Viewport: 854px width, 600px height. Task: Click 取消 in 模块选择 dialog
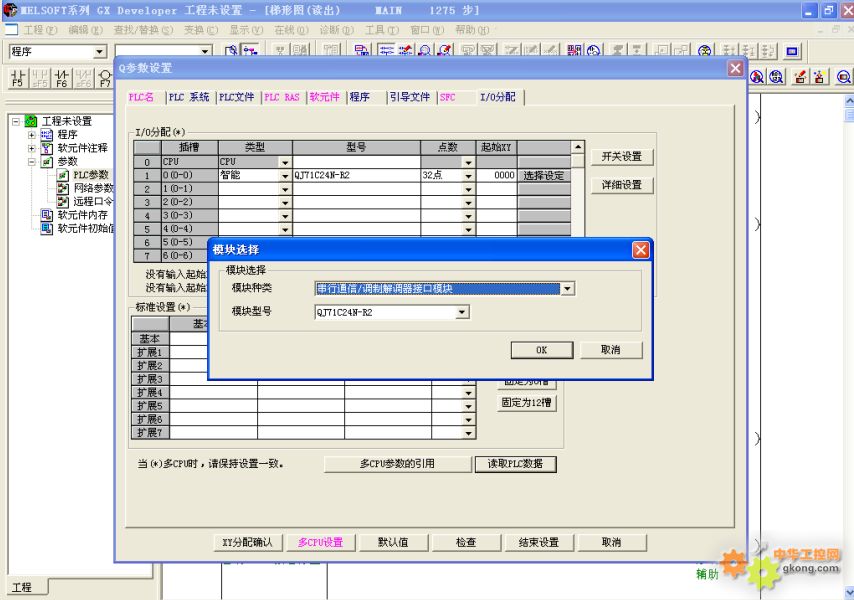[x=611, y=350]
